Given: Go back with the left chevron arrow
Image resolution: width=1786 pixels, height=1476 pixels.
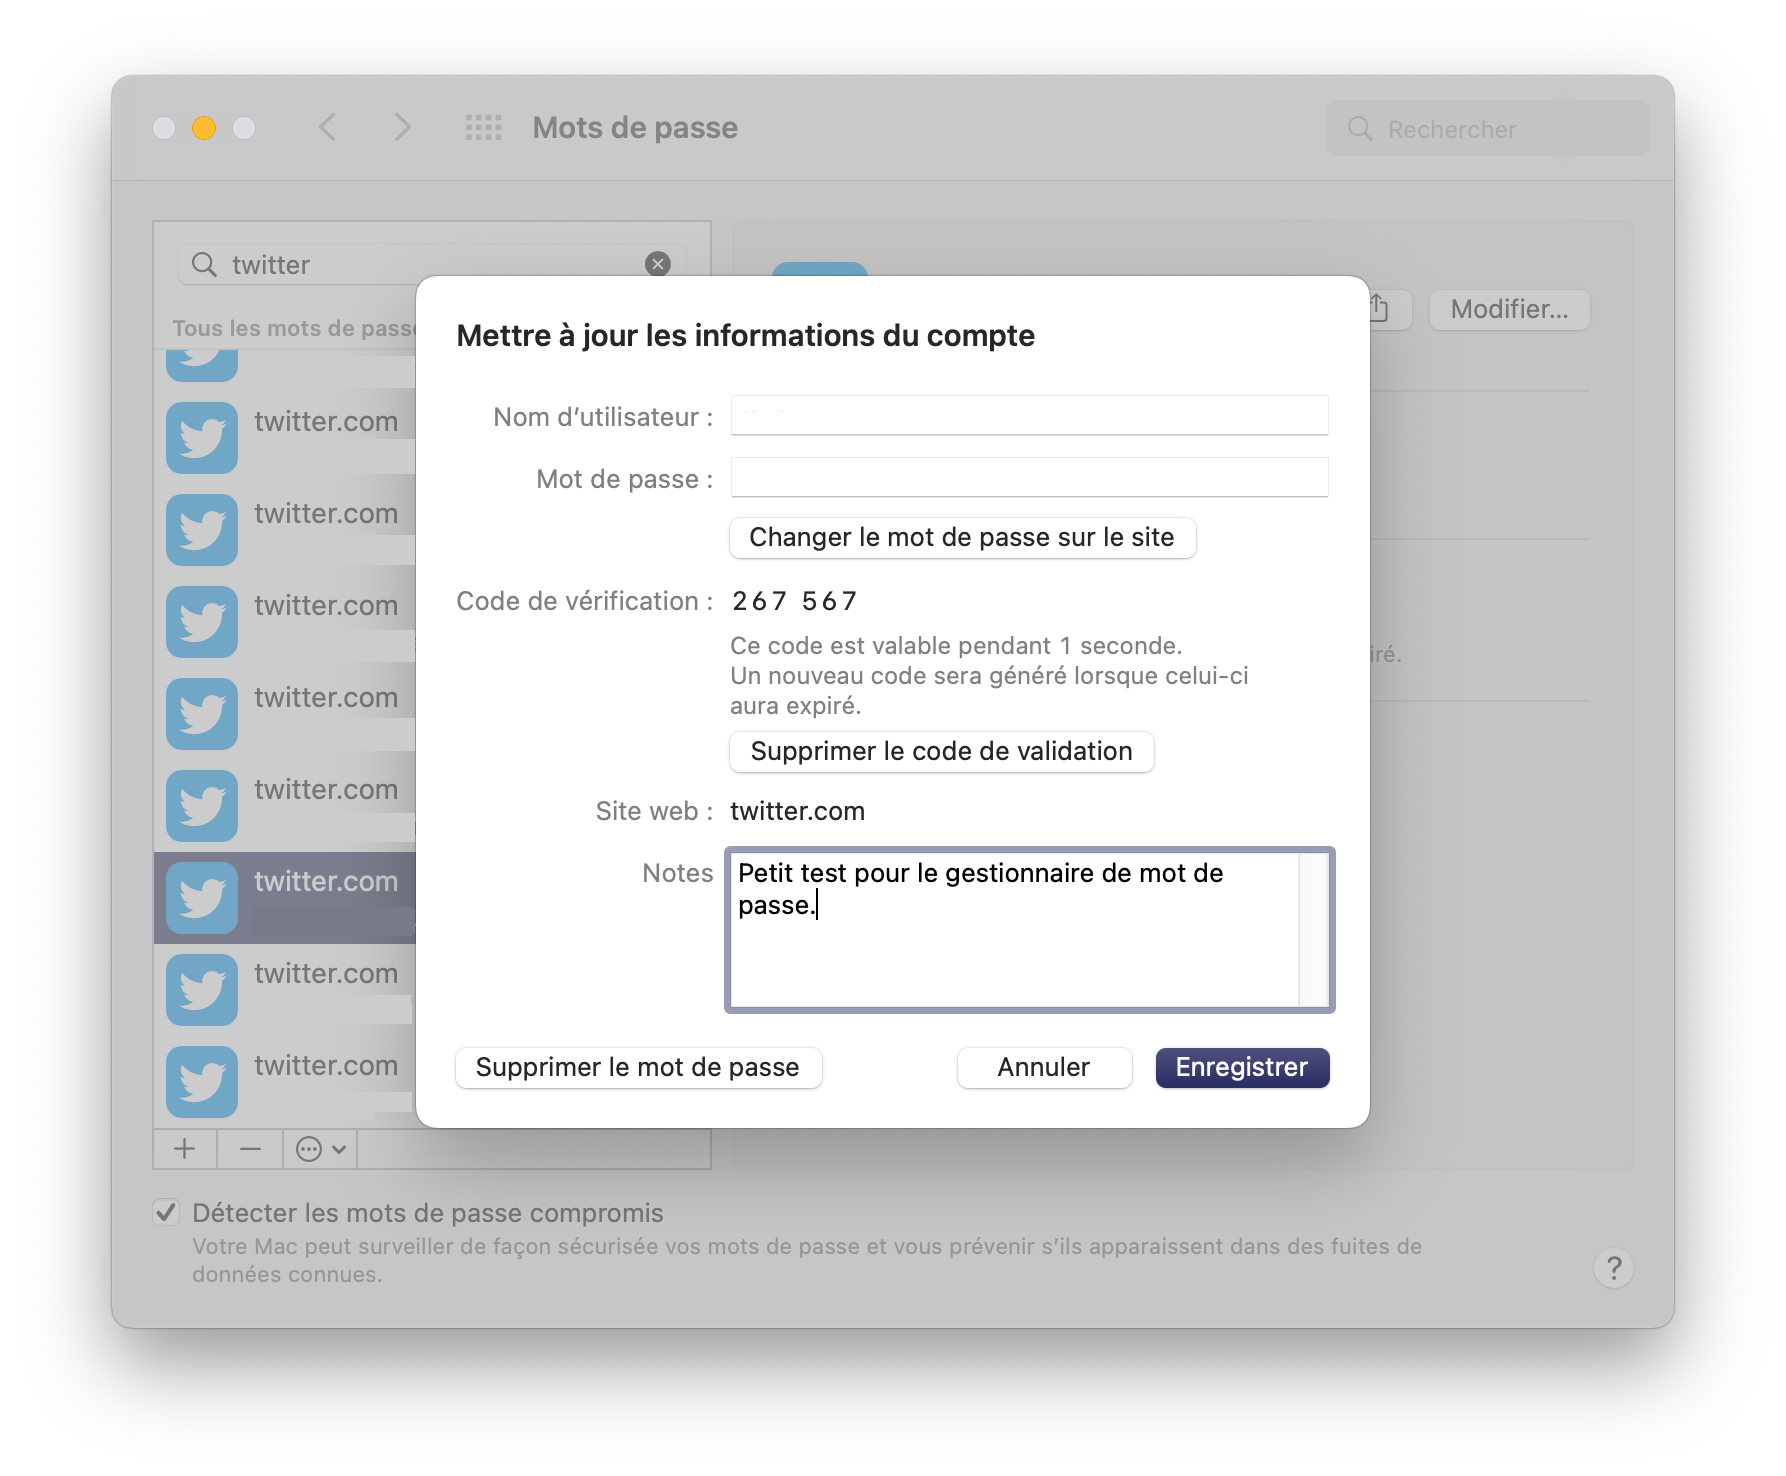Looking at the screenshot, I should 328,127.
